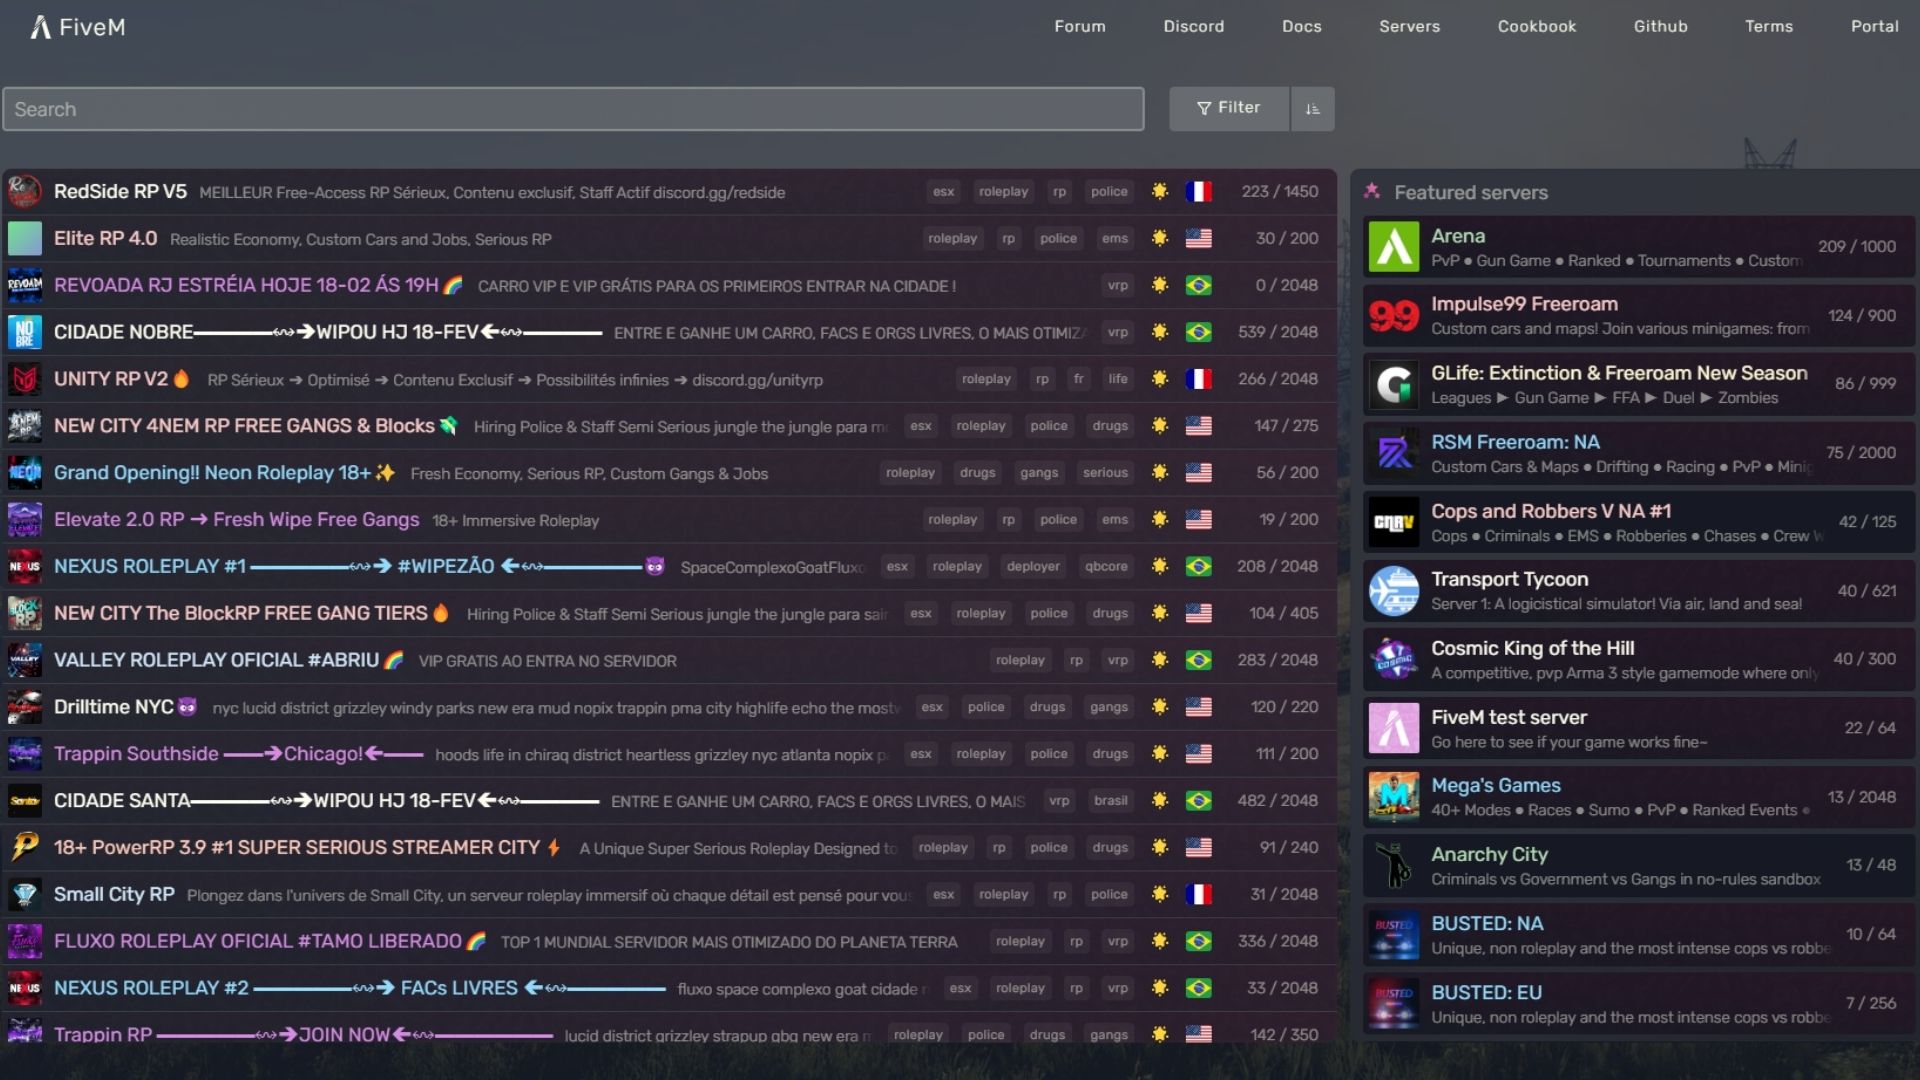The image size is (1920, 1080).
Task: Open the BUSTED: EU featured server
Action: [x=1639, y=1004]
